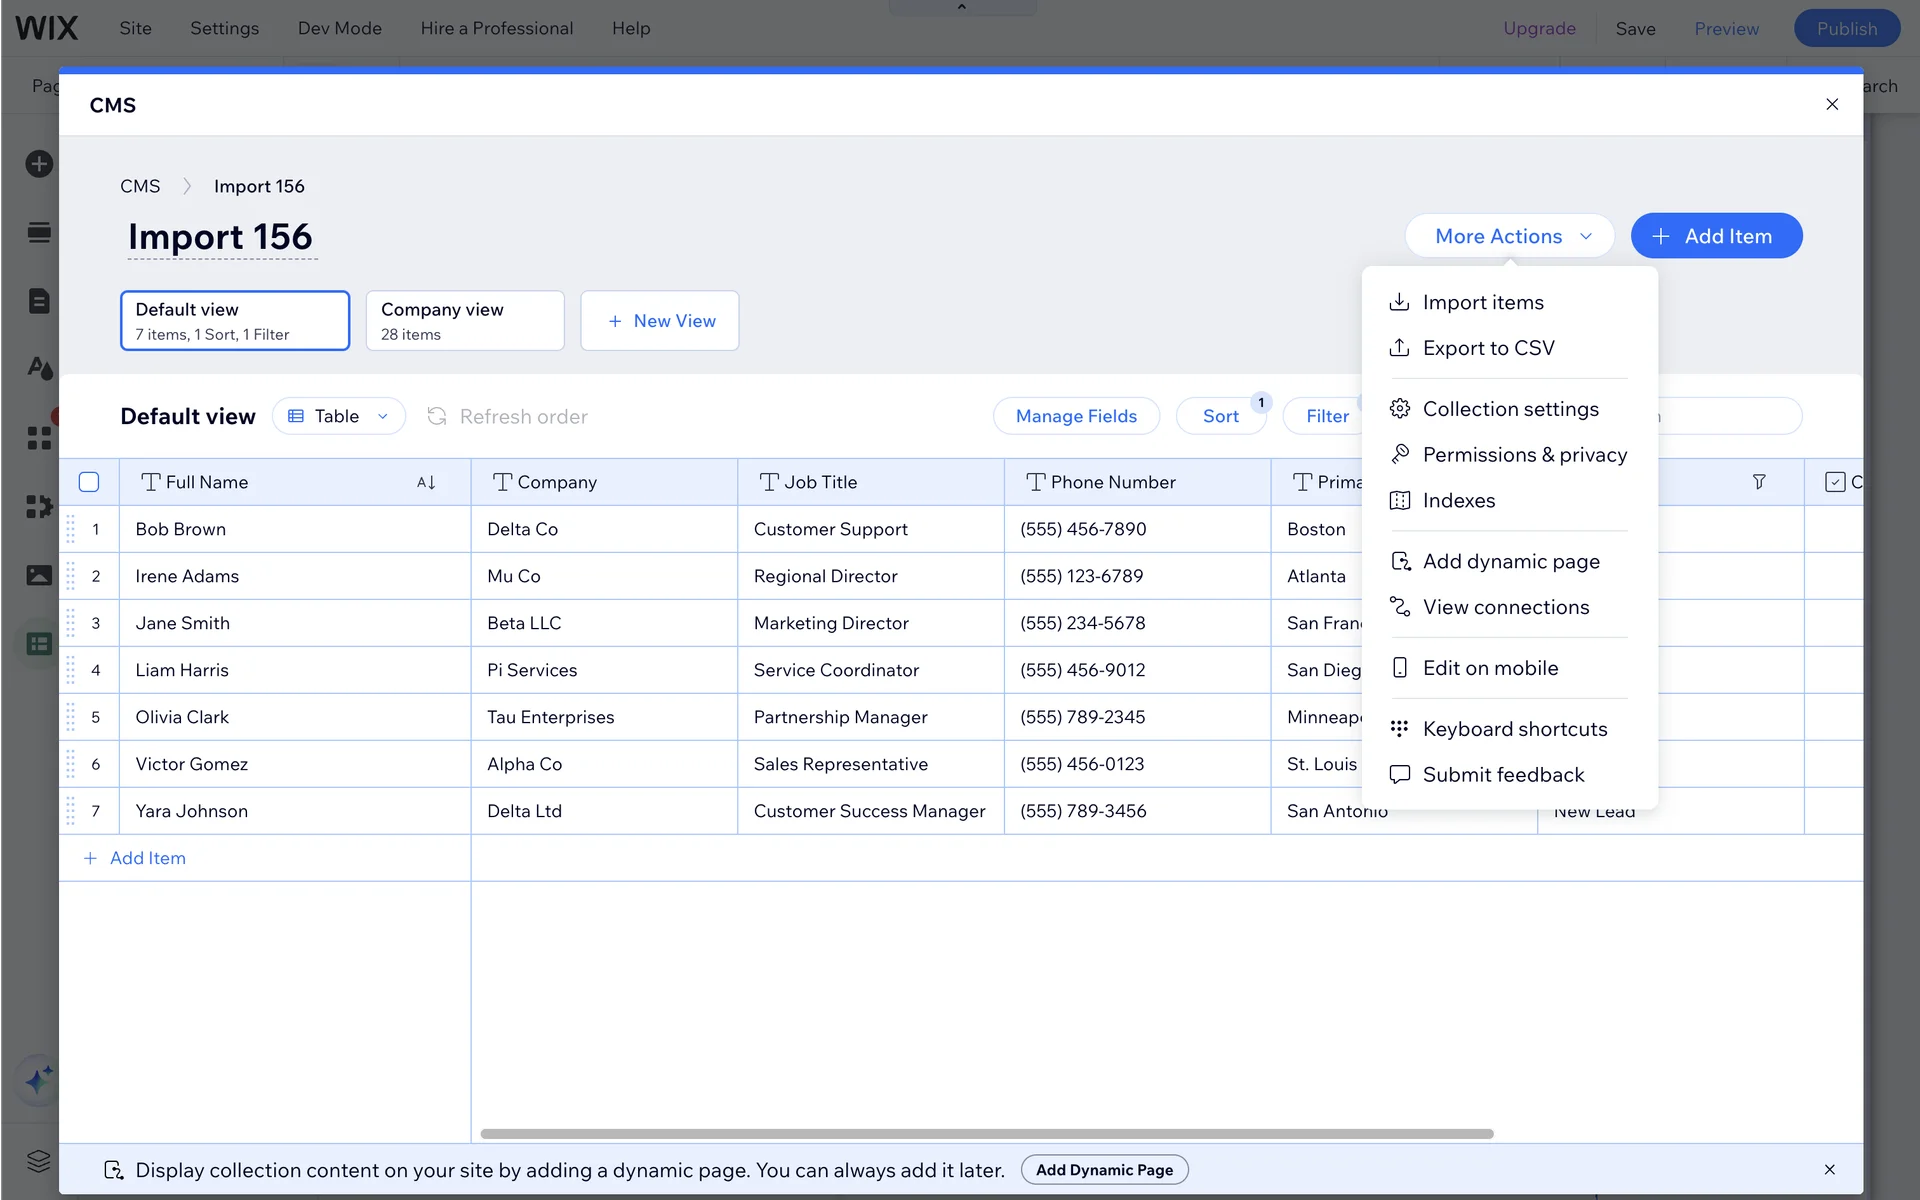
Task: Select Collection settings menu entry
Action: point(1510,409)
